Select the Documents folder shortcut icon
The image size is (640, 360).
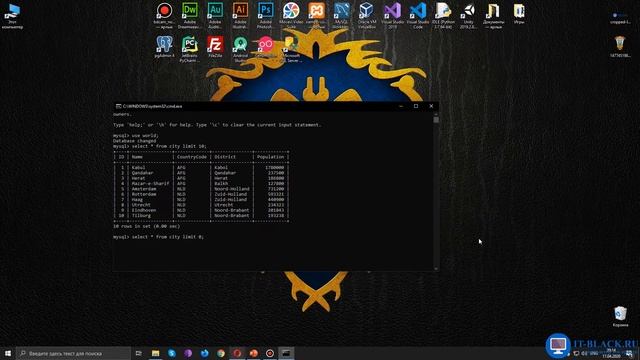pyautogui.click(x=493, y=15)
